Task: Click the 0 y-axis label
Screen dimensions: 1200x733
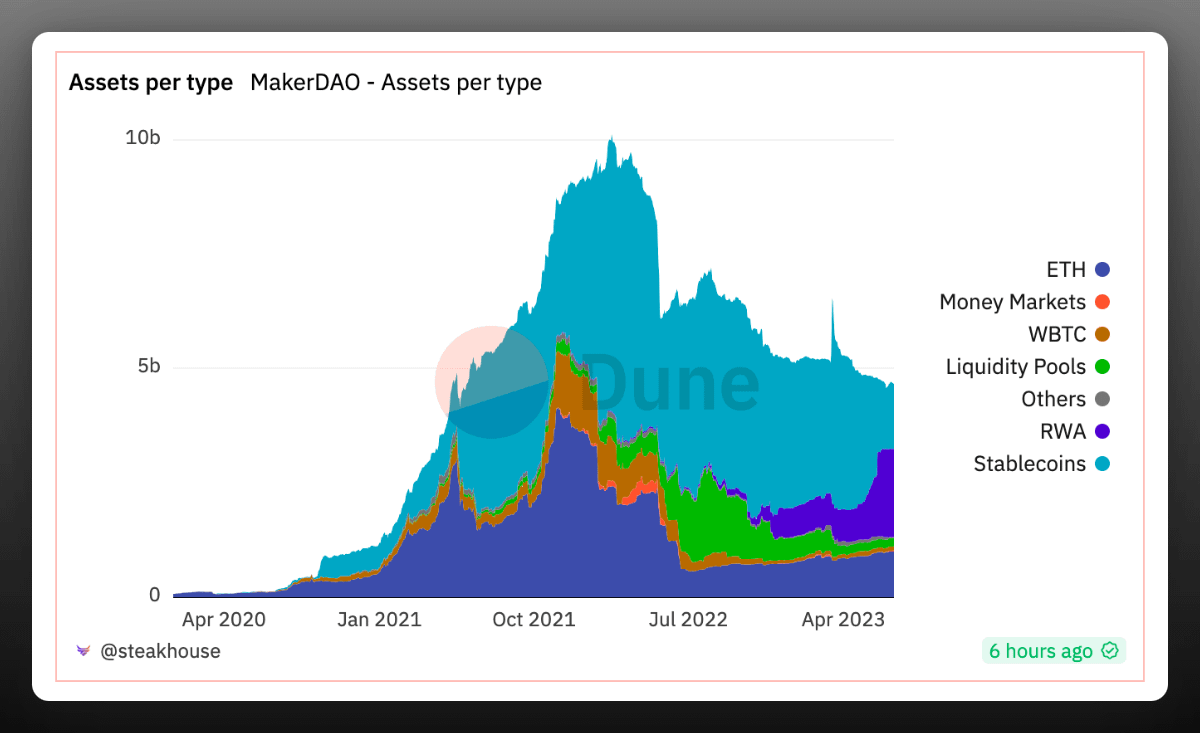Action: tap(154, 595)
